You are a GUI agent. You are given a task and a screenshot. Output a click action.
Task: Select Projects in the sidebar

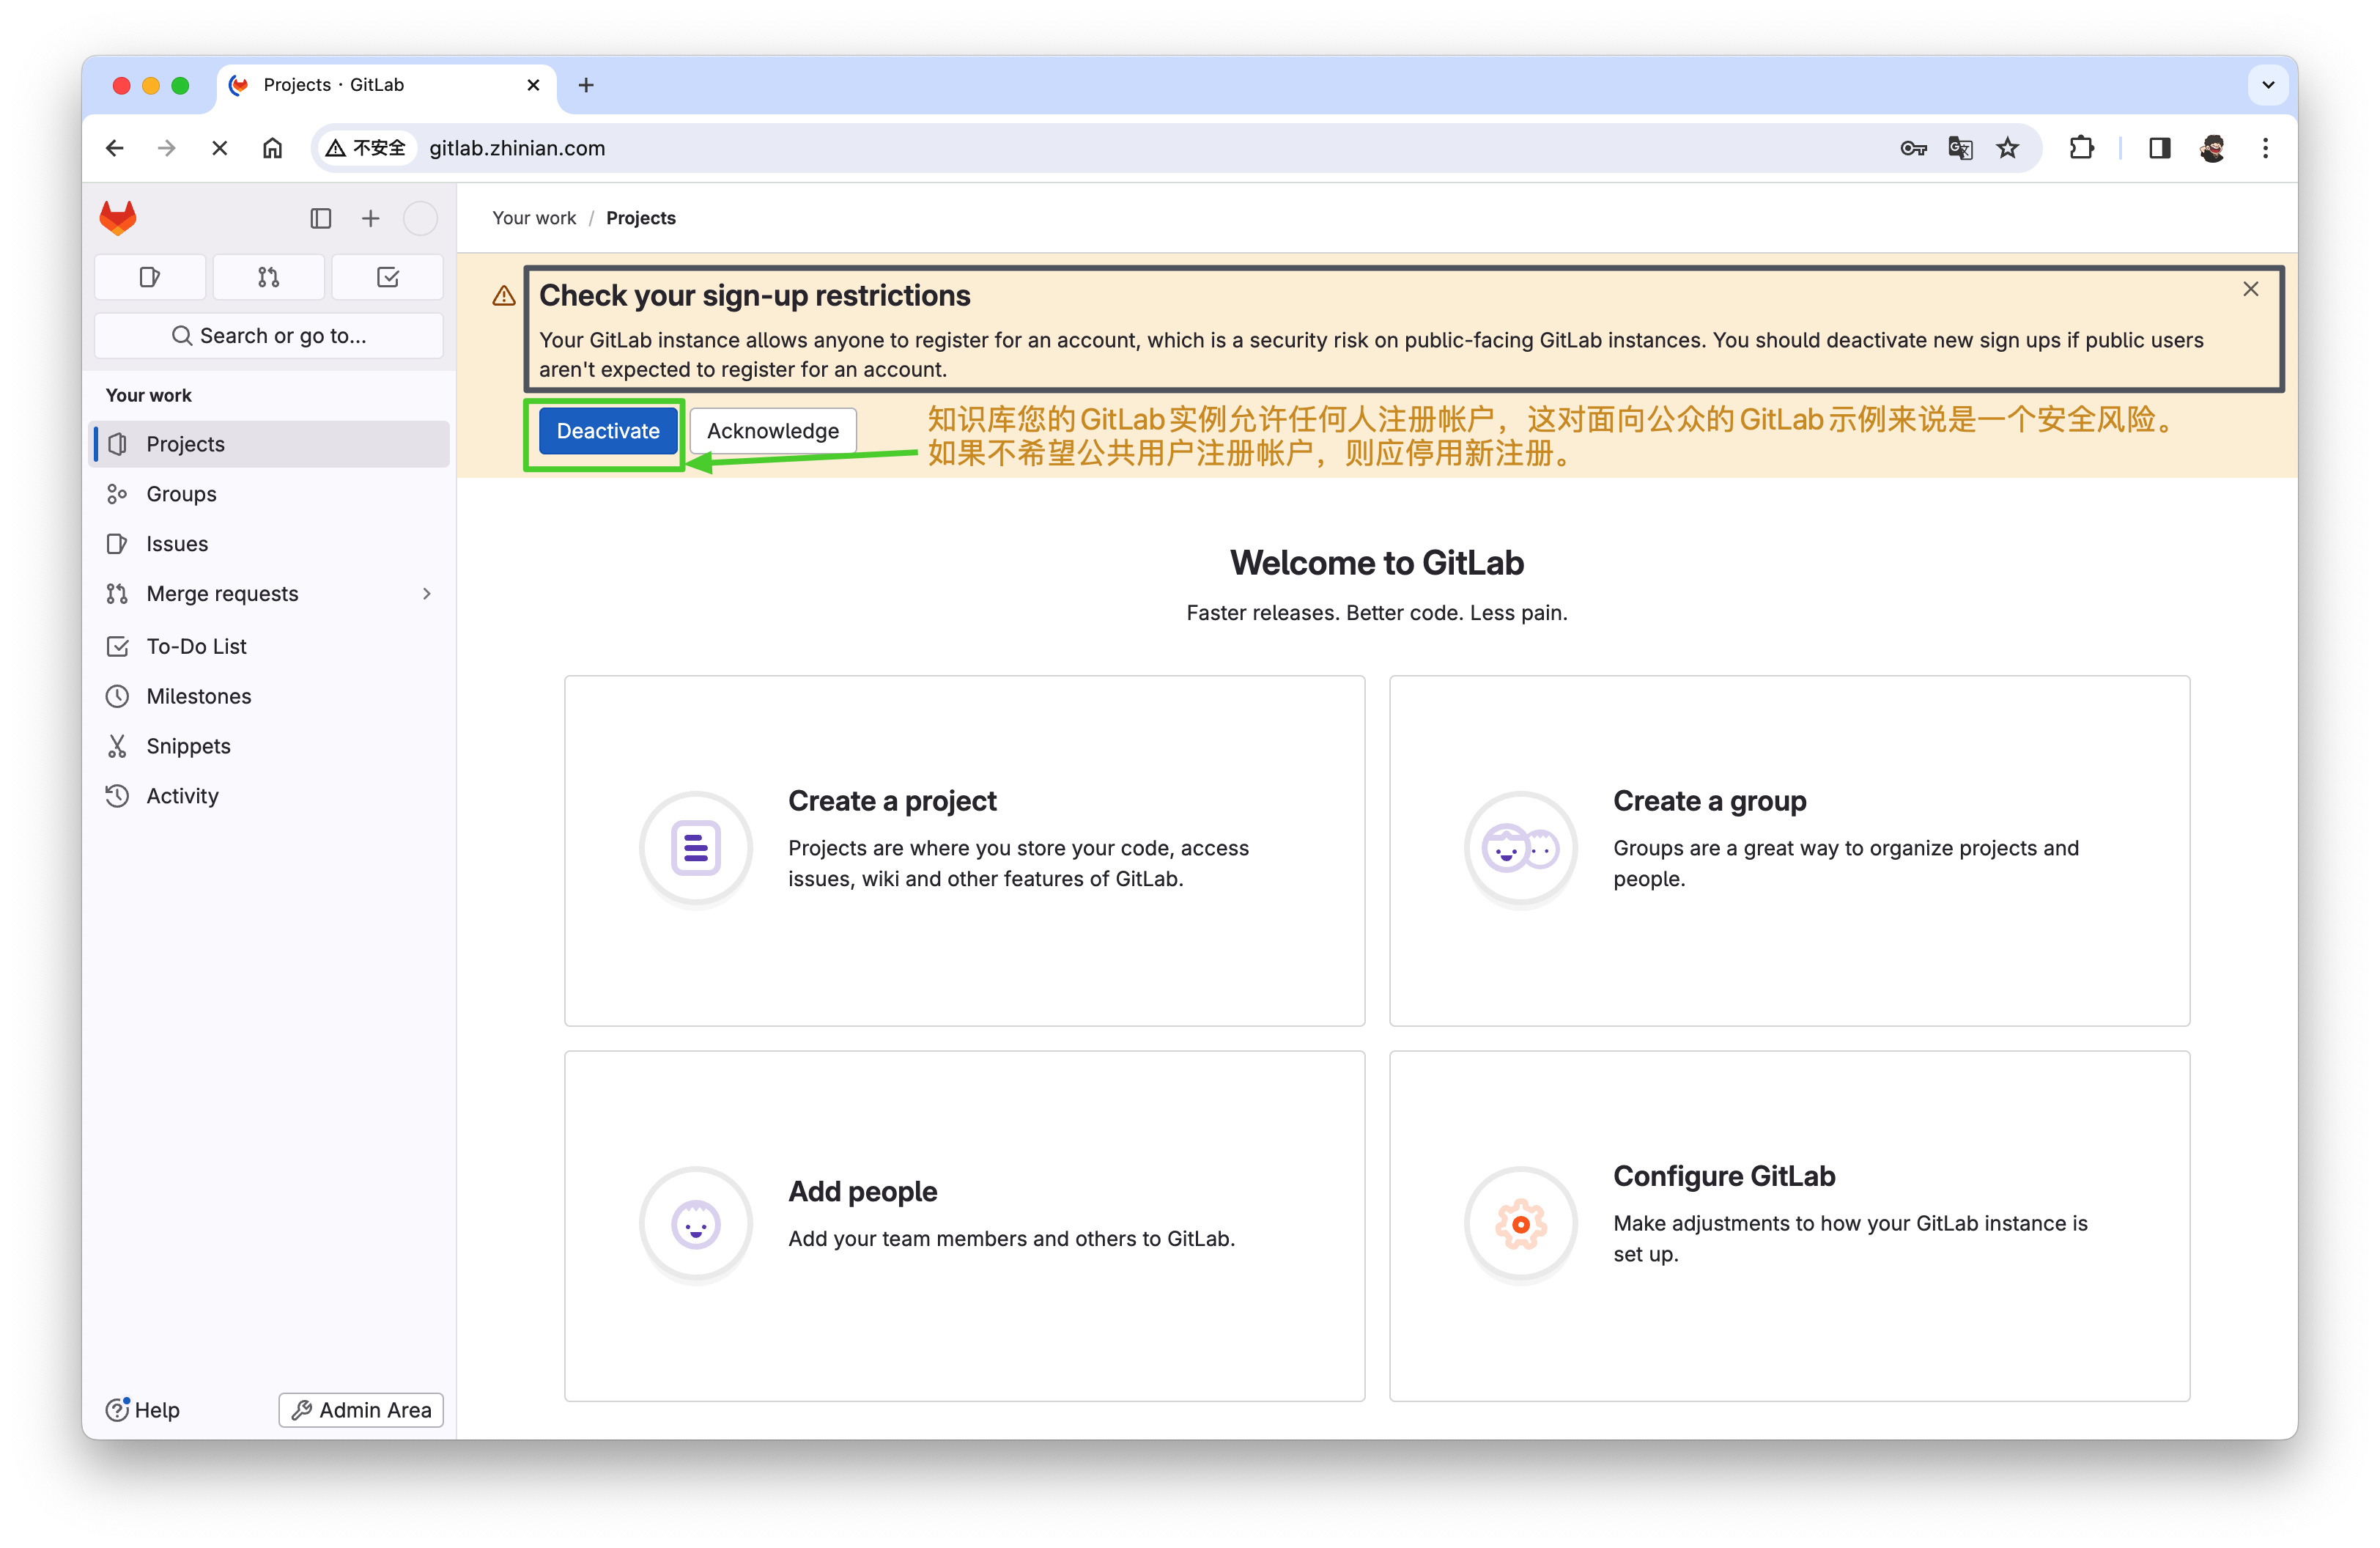268,443
